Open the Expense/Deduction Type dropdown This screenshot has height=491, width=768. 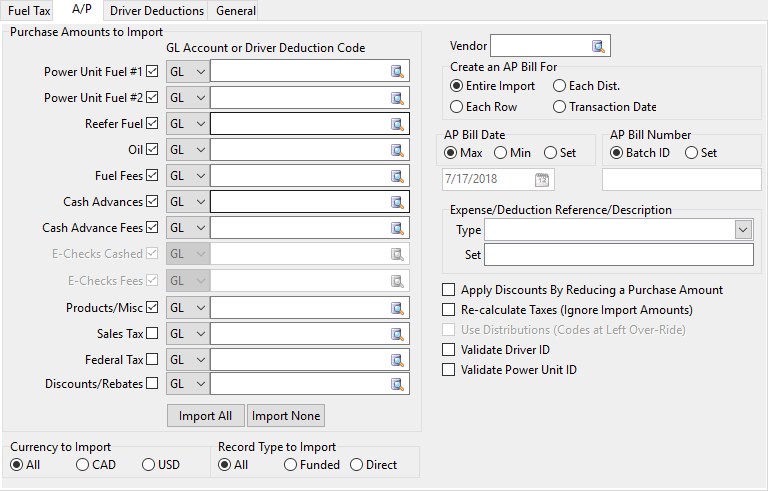[742, 230]
